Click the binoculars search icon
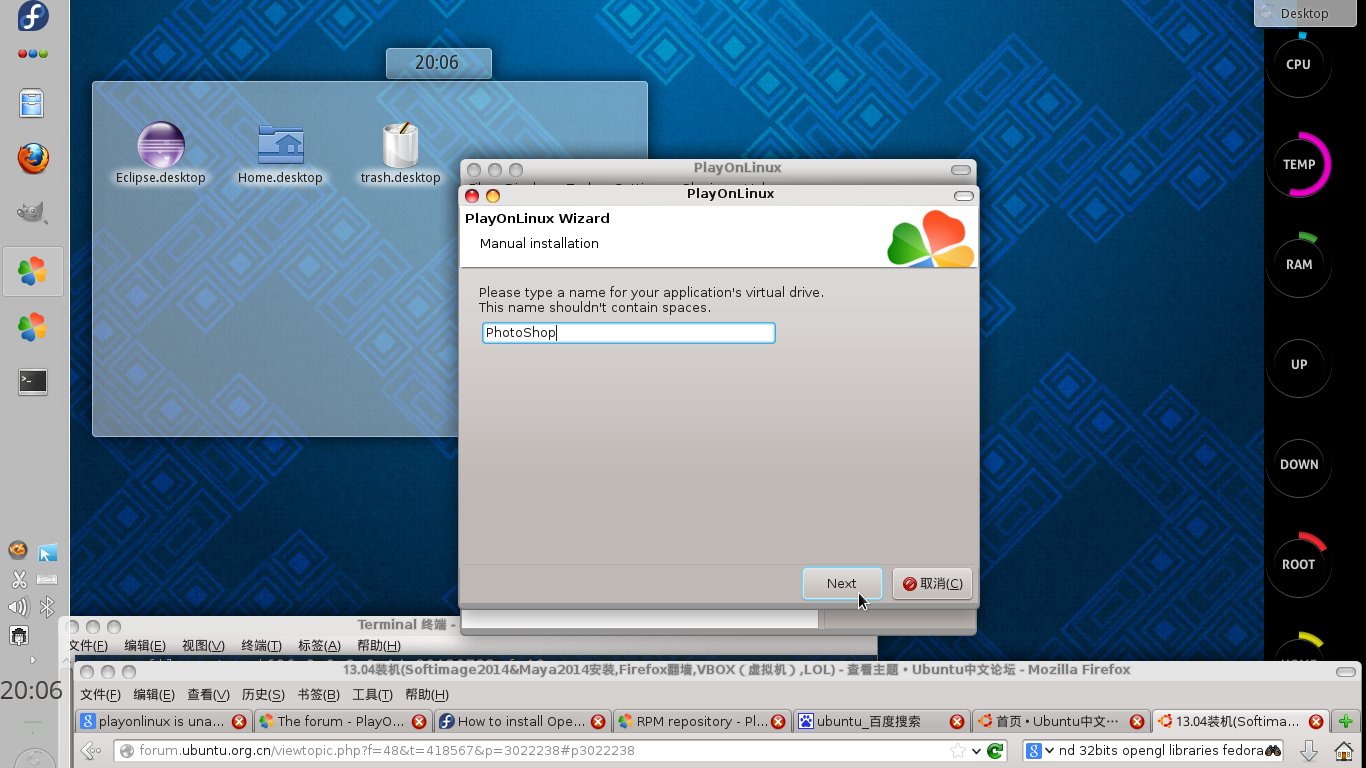 click(1273, 750)
